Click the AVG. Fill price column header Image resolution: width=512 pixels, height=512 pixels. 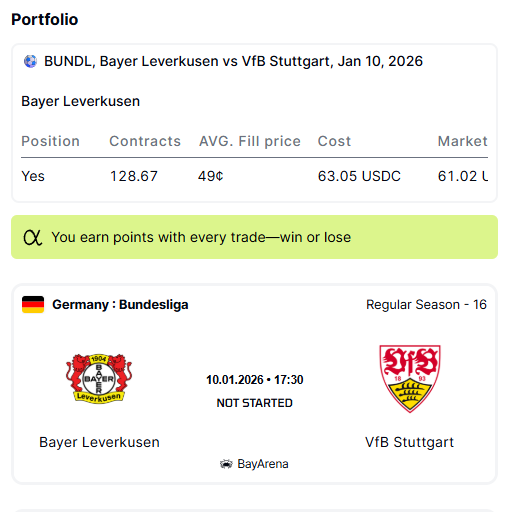coord(250,141)
